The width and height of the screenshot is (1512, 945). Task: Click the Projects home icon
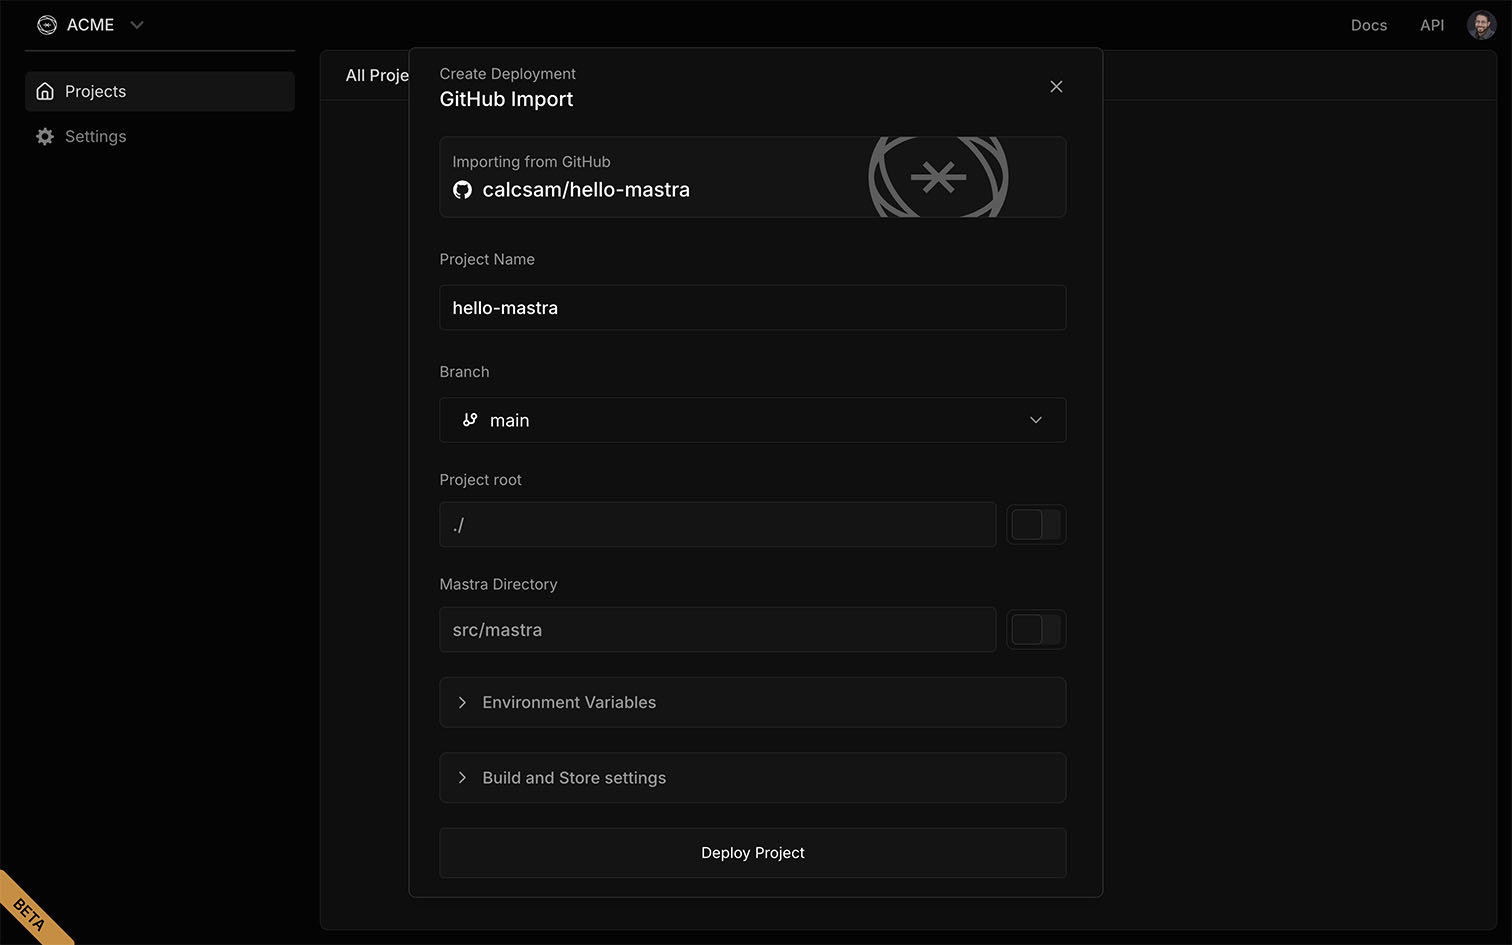click(x=45, y=91)
